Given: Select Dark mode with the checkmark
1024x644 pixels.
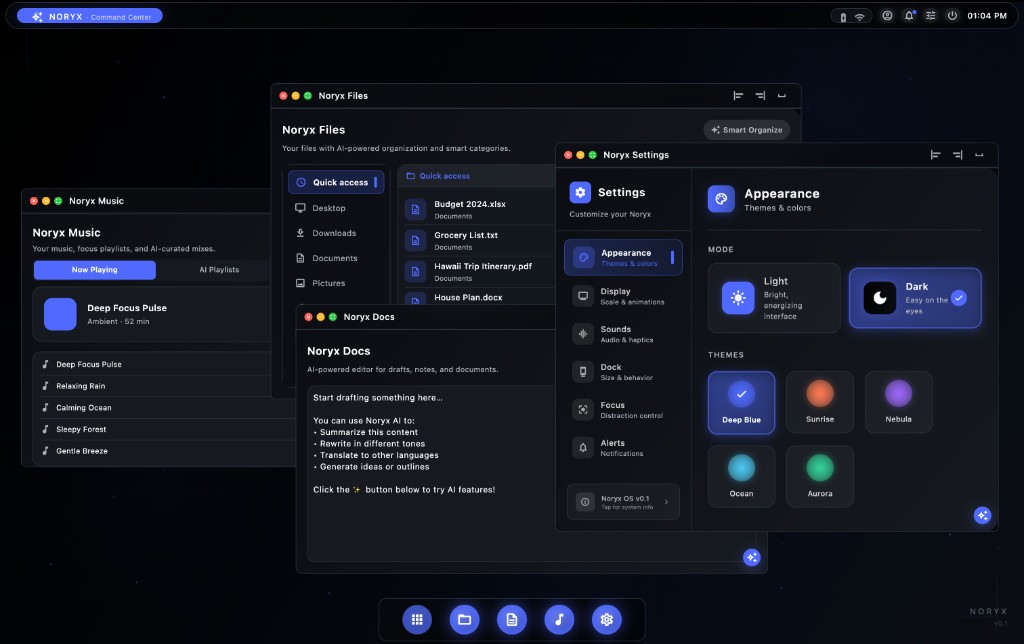Looking at the screenshot, I should [914, 297].
